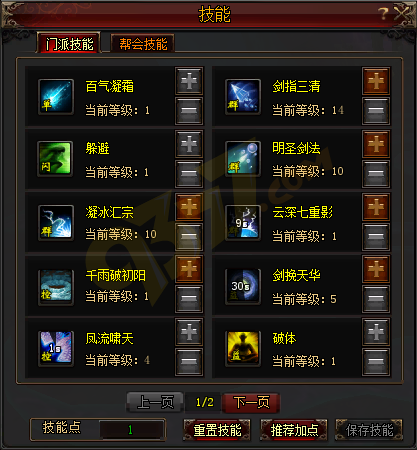This screenshot has height=450, width=417.
Task: Select the 凤流啸天 skill icon
Action: (x=56, y=348)
